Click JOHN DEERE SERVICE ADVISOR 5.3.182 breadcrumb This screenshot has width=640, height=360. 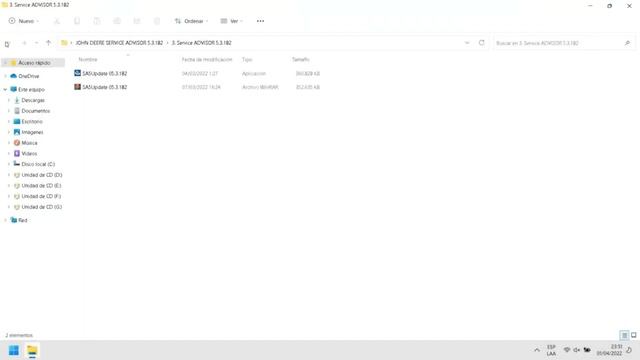119,43
